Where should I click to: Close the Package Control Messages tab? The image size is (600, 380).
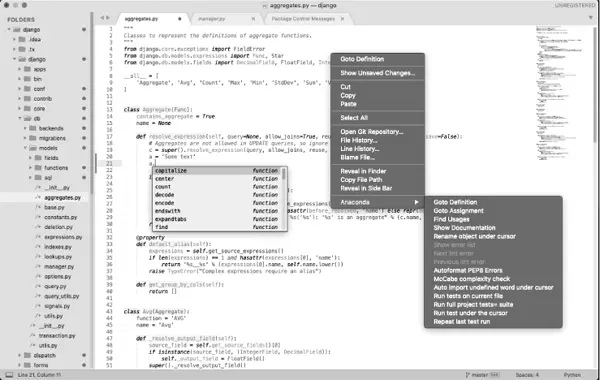(x=342, y=19)
